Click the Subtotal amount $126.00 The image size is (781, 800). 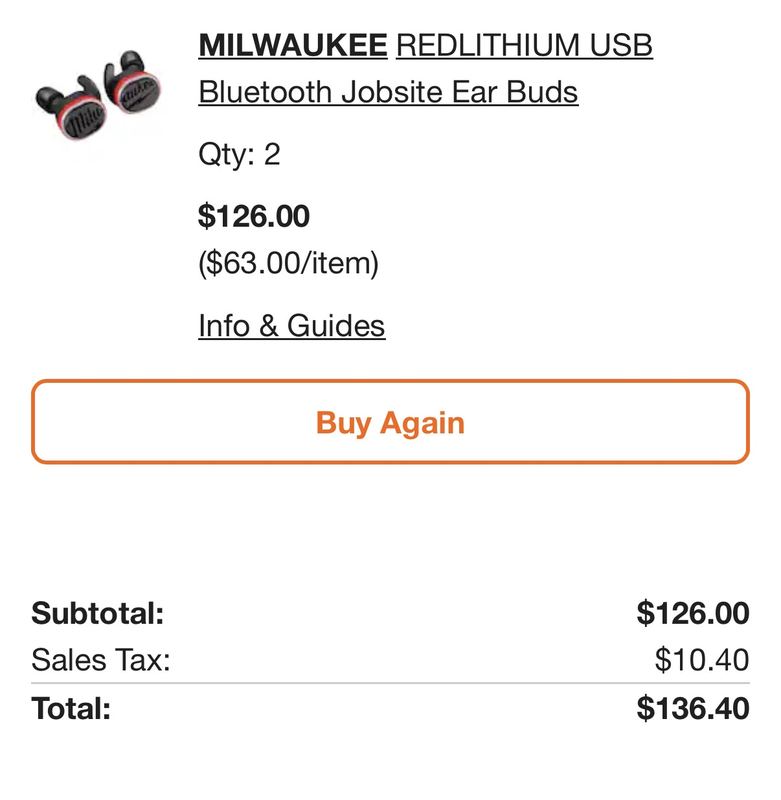[x=693, y=613]
